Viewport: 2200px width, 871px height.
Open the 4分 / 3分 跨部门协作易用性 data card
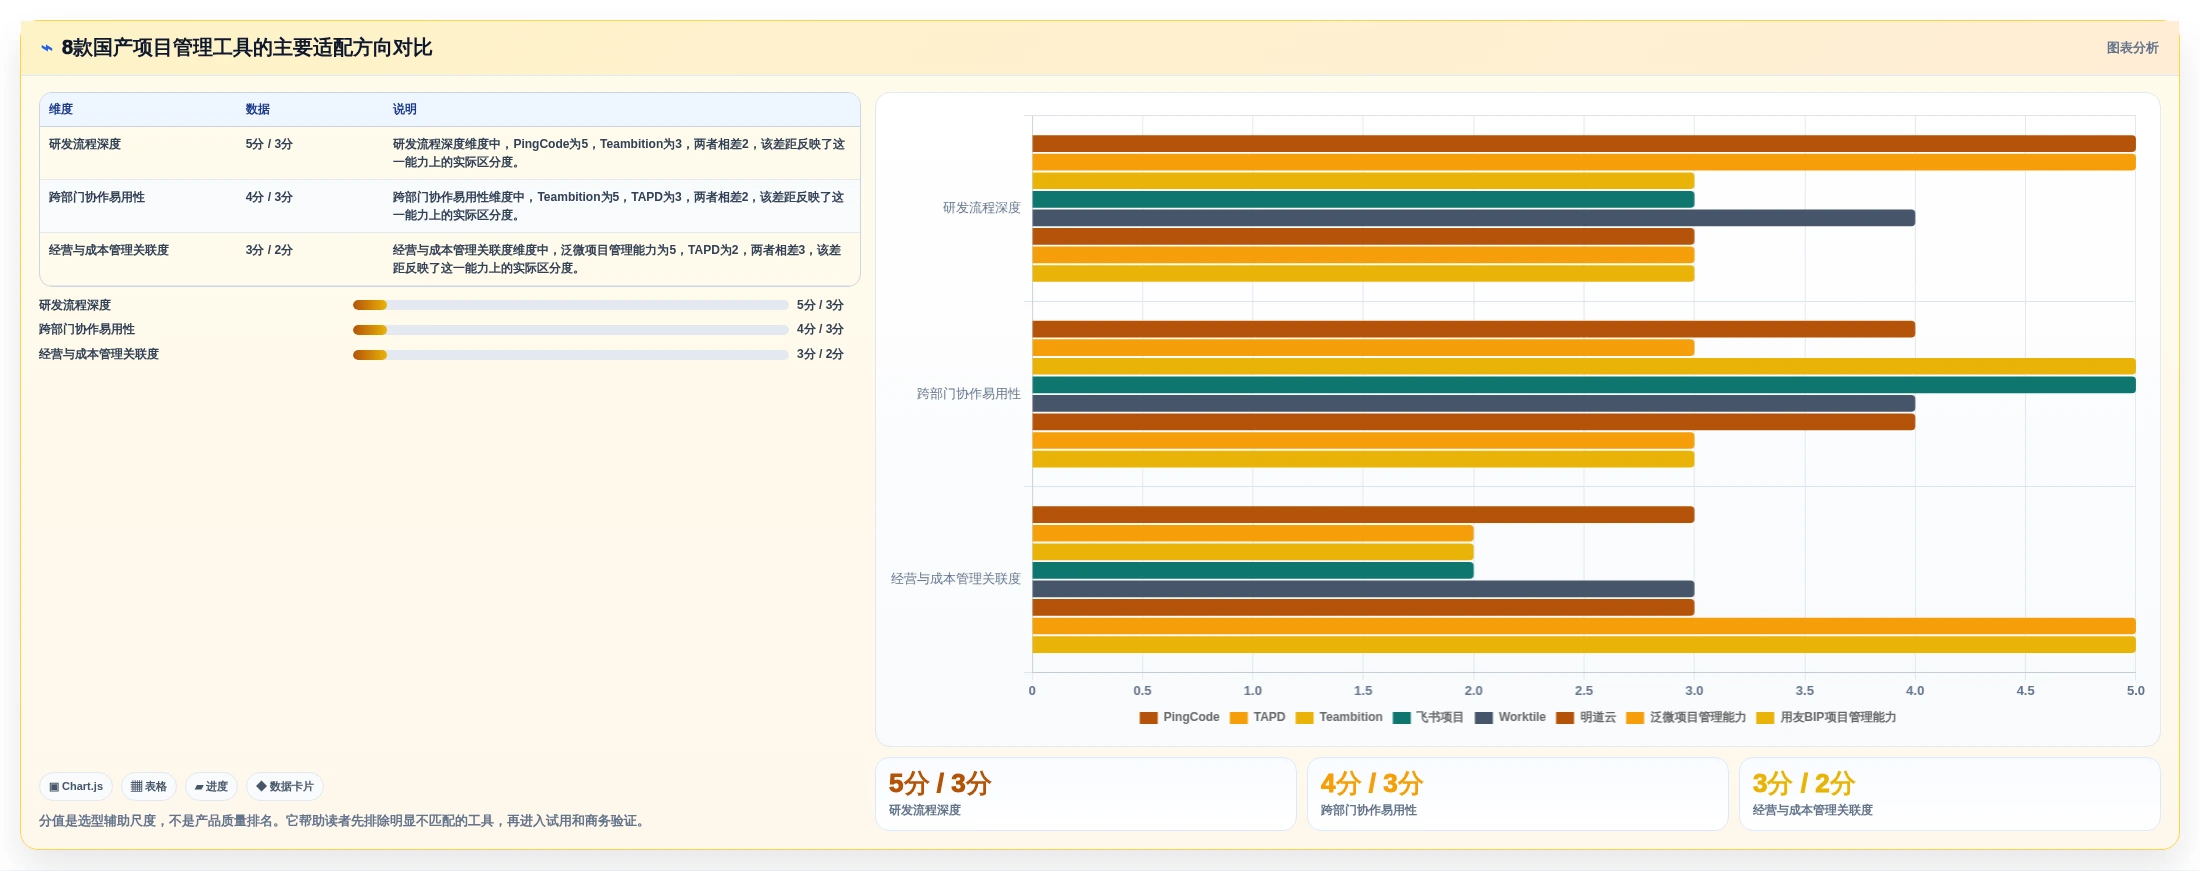(1518, 794)
